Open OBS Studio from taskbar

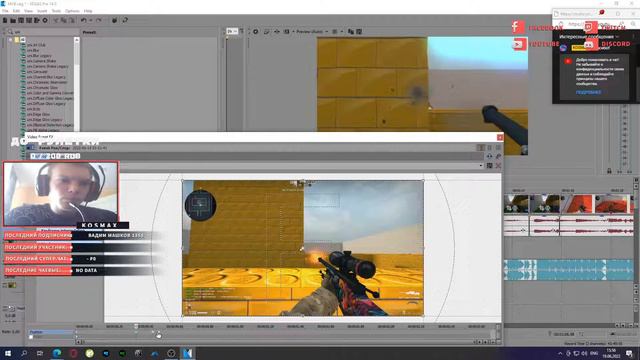171,353
